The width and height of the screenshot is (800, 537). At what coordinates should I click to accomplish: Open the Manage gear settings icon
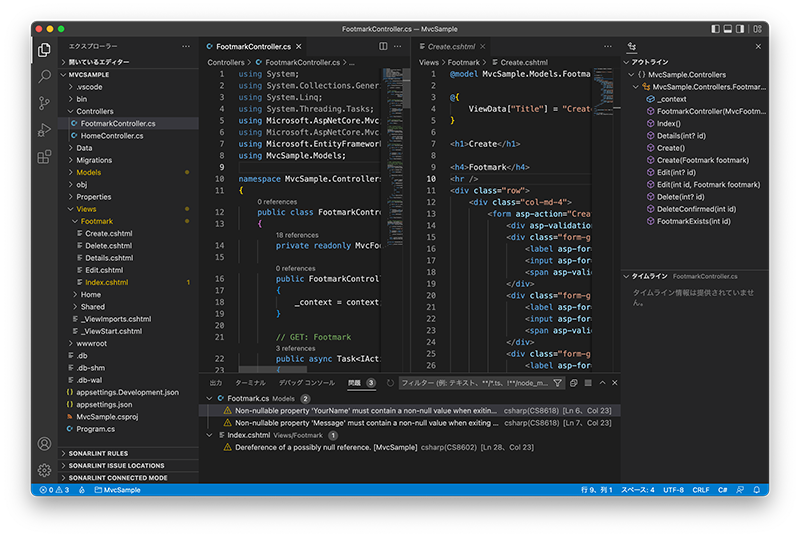pyautogui.click(x=44, y=470)
